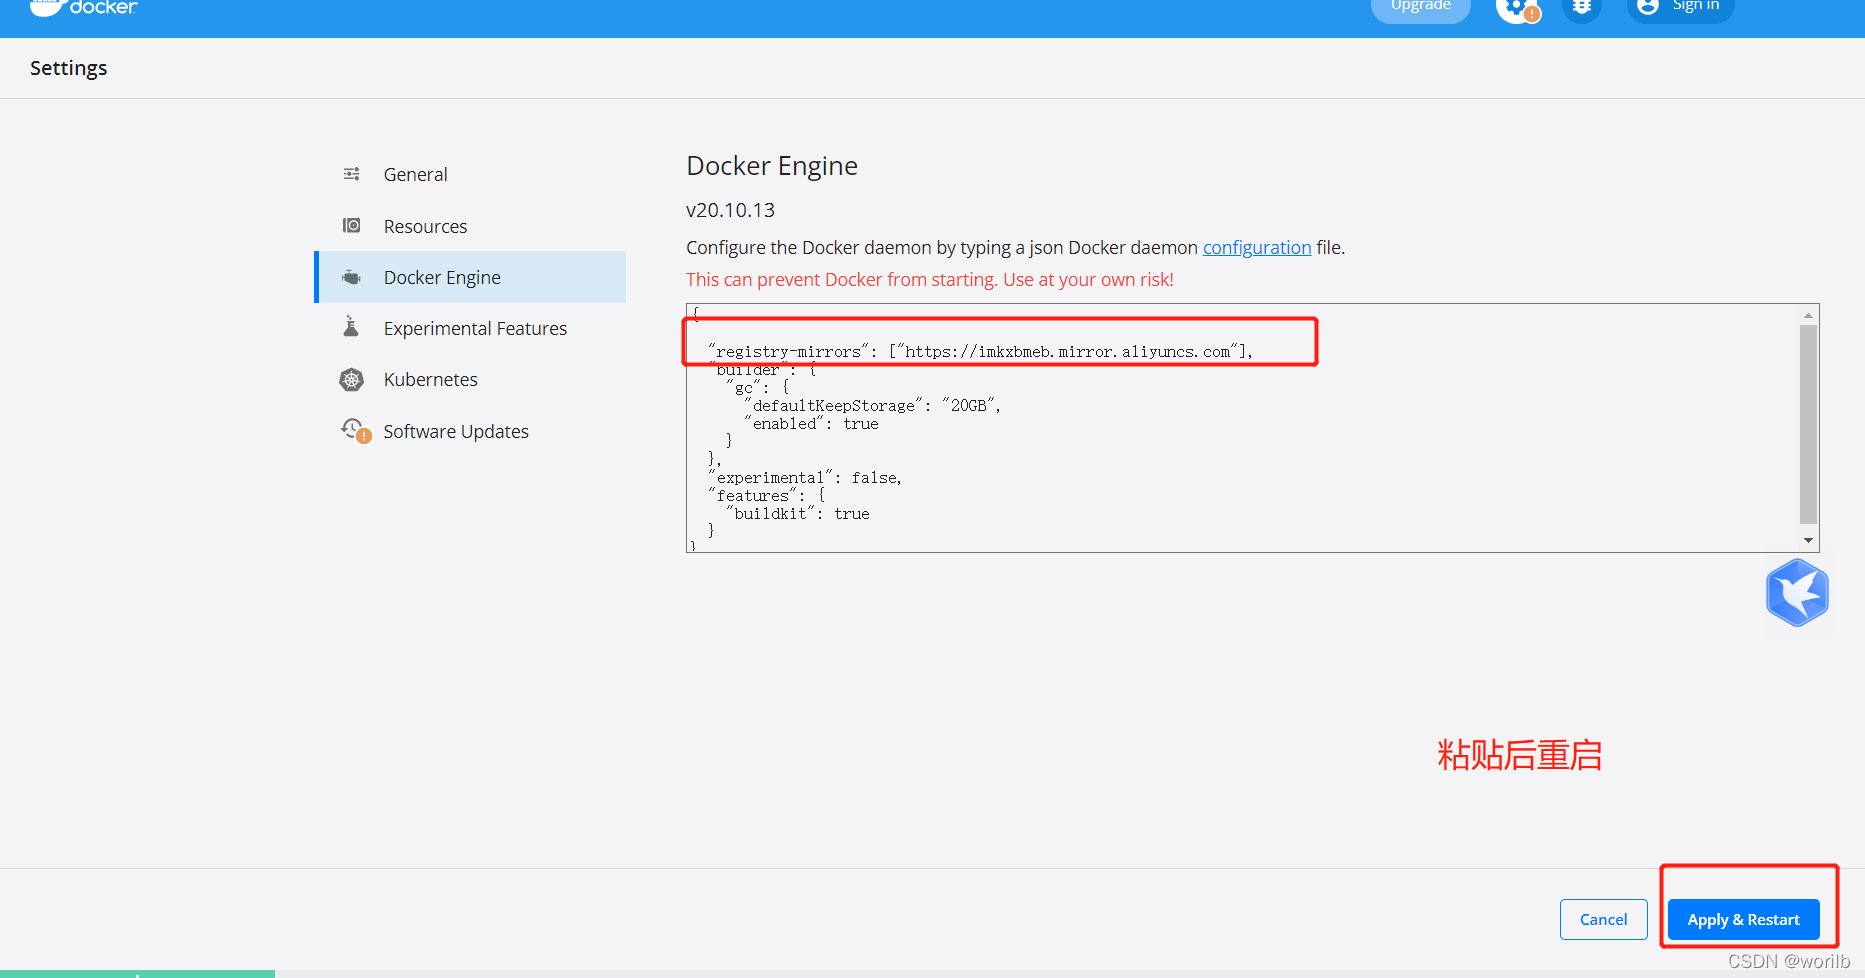
Task: Click the Resources disk icon
Action: tap(352, 226)
